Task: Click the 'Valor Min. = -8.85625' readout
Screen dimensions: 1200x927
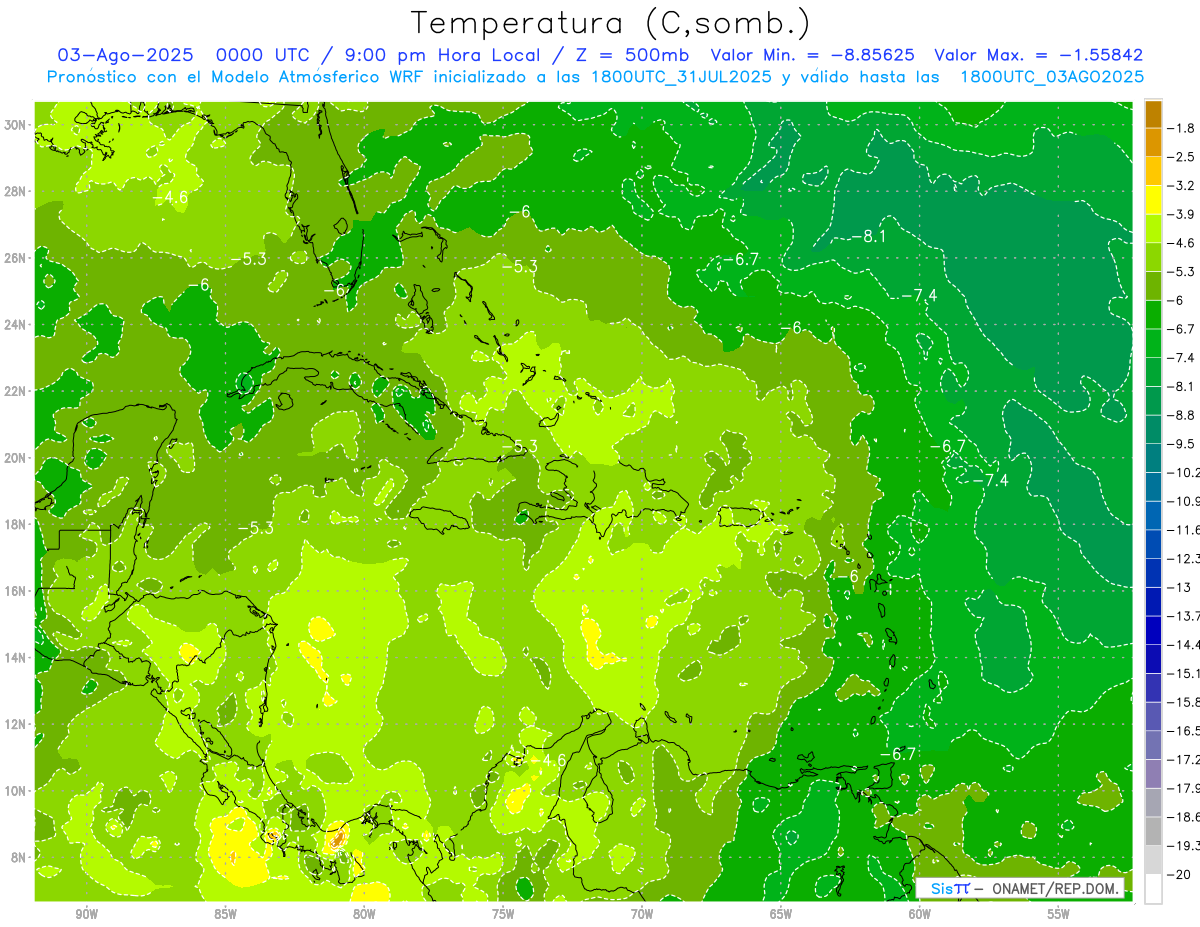Action: (x=812, y=55)
